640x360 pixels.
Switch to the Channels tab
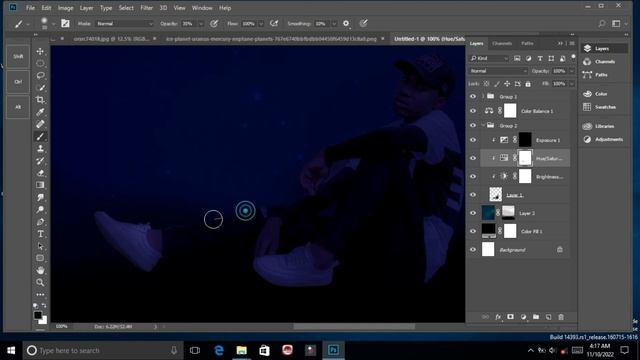click(502, 43)
